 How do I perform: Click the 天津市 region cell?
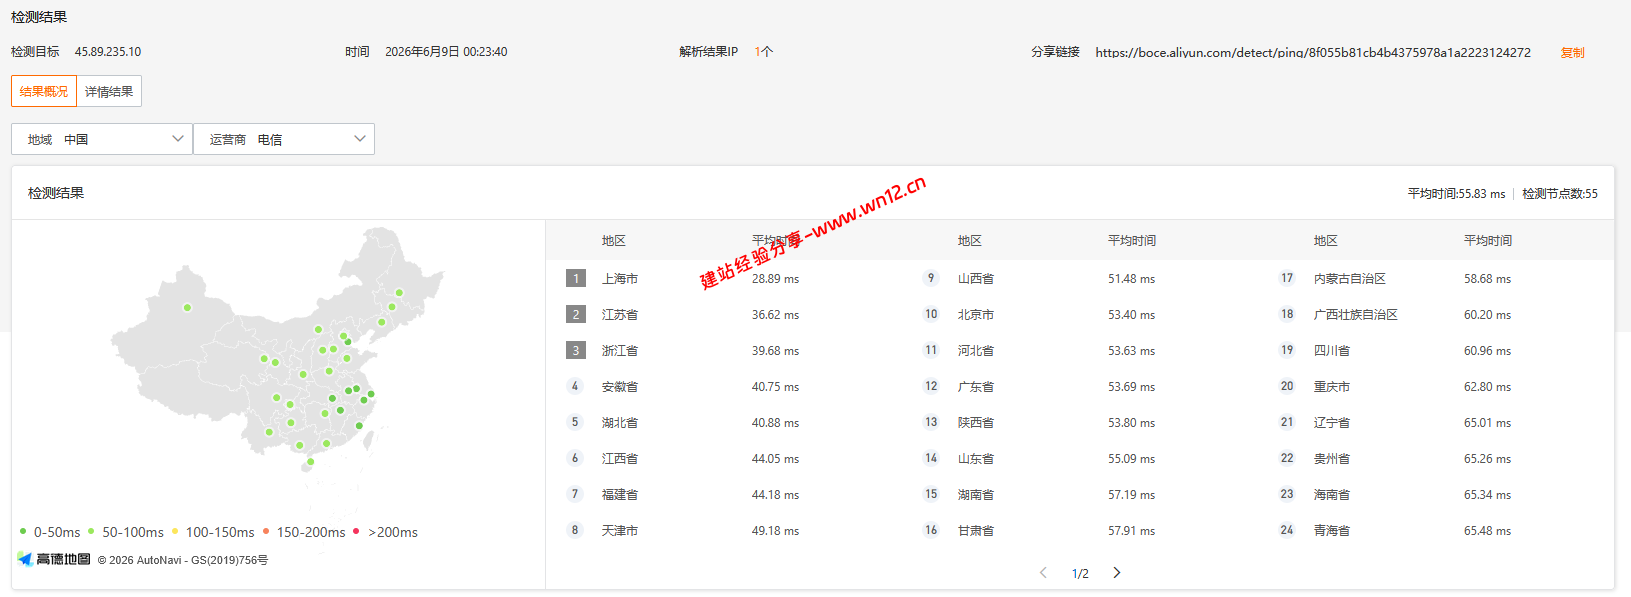[x=620, y=531]
